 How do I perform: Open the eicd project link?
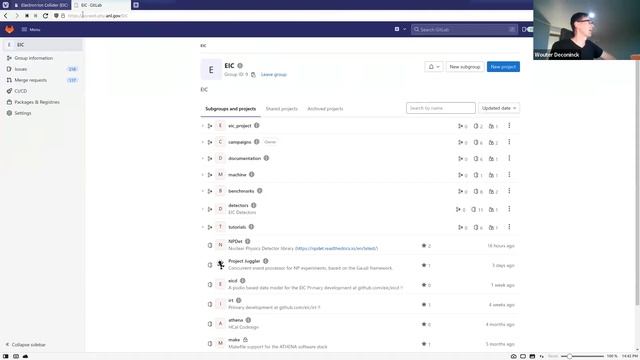233,281
